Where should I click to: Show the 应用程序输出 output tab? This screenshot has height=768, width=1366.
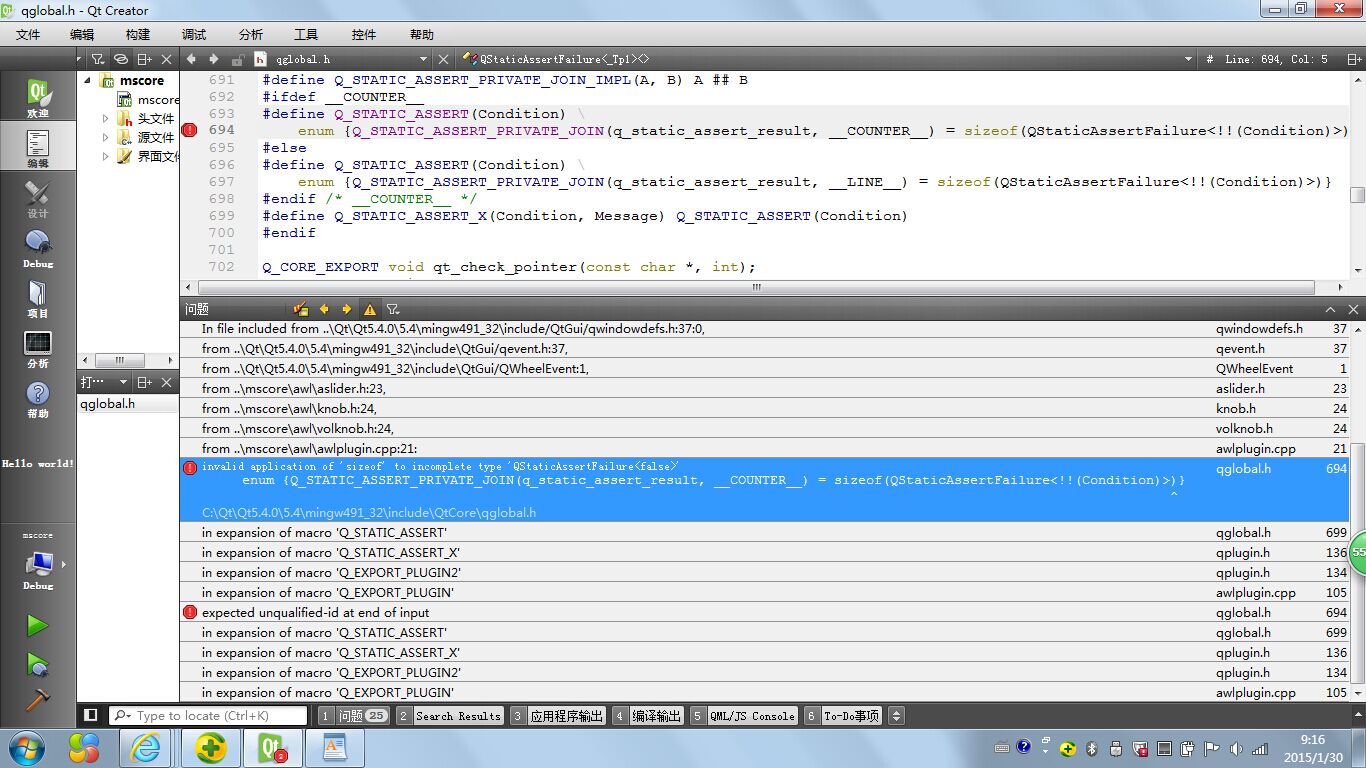tap(558, 716)
